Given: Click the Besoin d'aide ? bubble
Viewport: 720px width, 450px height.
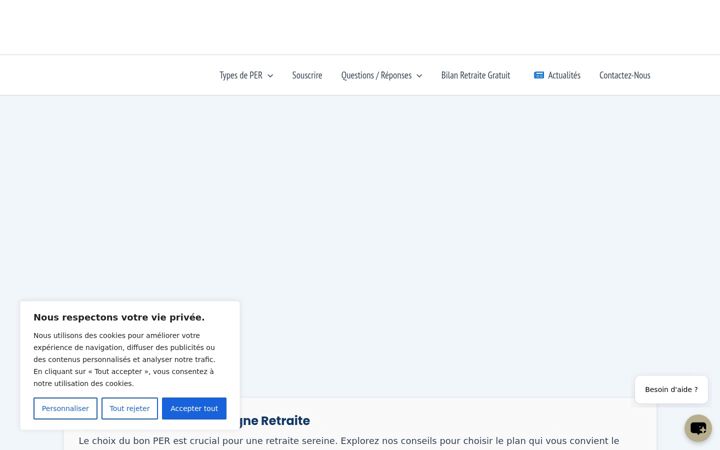Looking at the screenshot, I should 671,389.
